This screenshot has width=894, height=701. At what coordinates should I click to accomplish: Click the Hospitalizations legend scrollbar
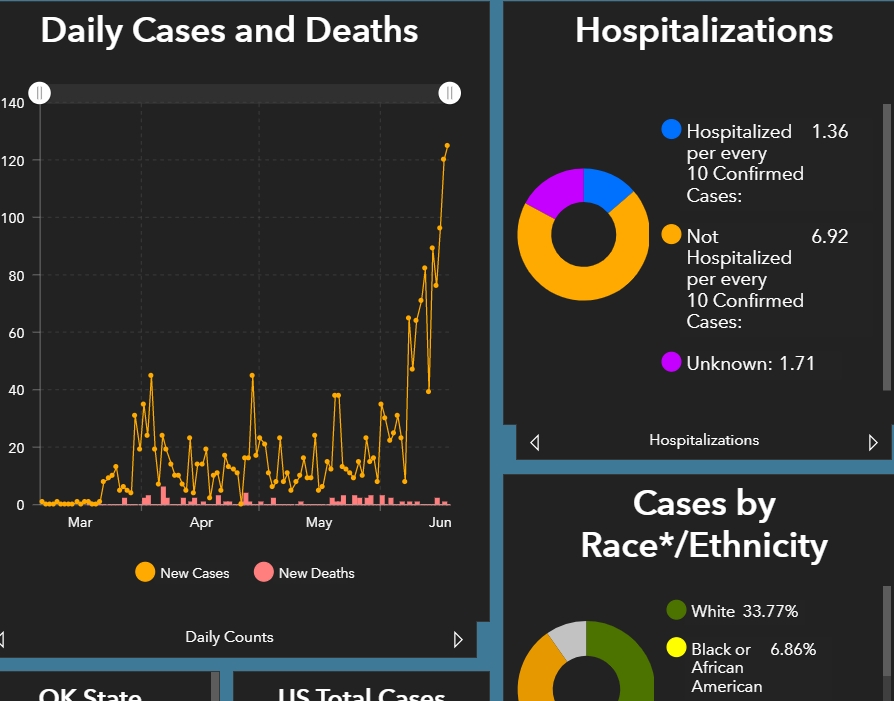point(887,247)
